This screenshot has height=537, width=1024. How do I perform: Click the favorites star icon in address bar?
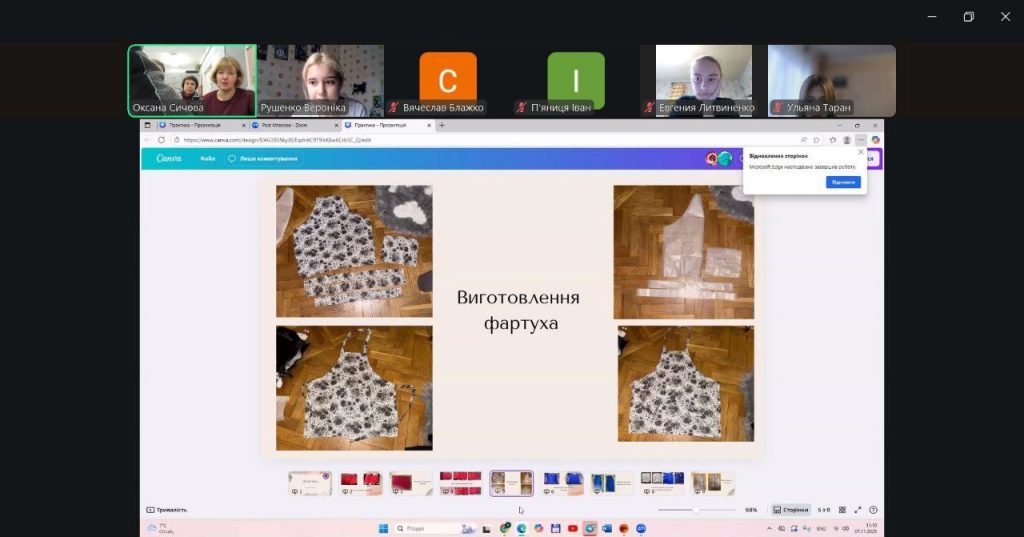[817, 140]
